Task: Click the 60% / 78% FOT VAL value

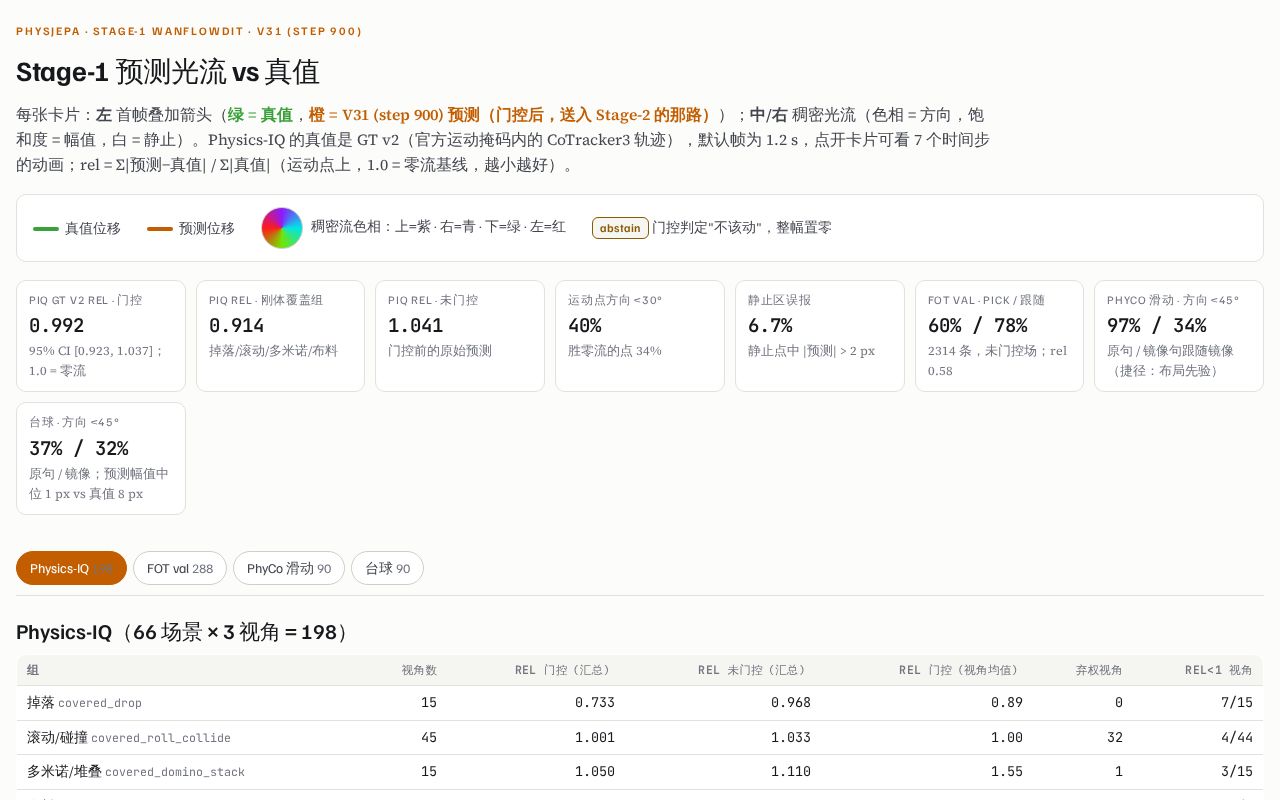Action: click(978, 325)
